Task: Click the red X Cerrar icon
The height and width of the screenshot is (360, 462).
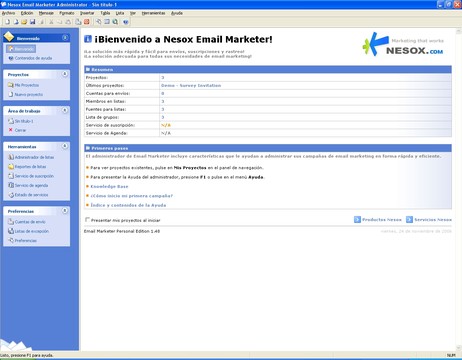Action: pyautogui.click(x=11, y=130)
